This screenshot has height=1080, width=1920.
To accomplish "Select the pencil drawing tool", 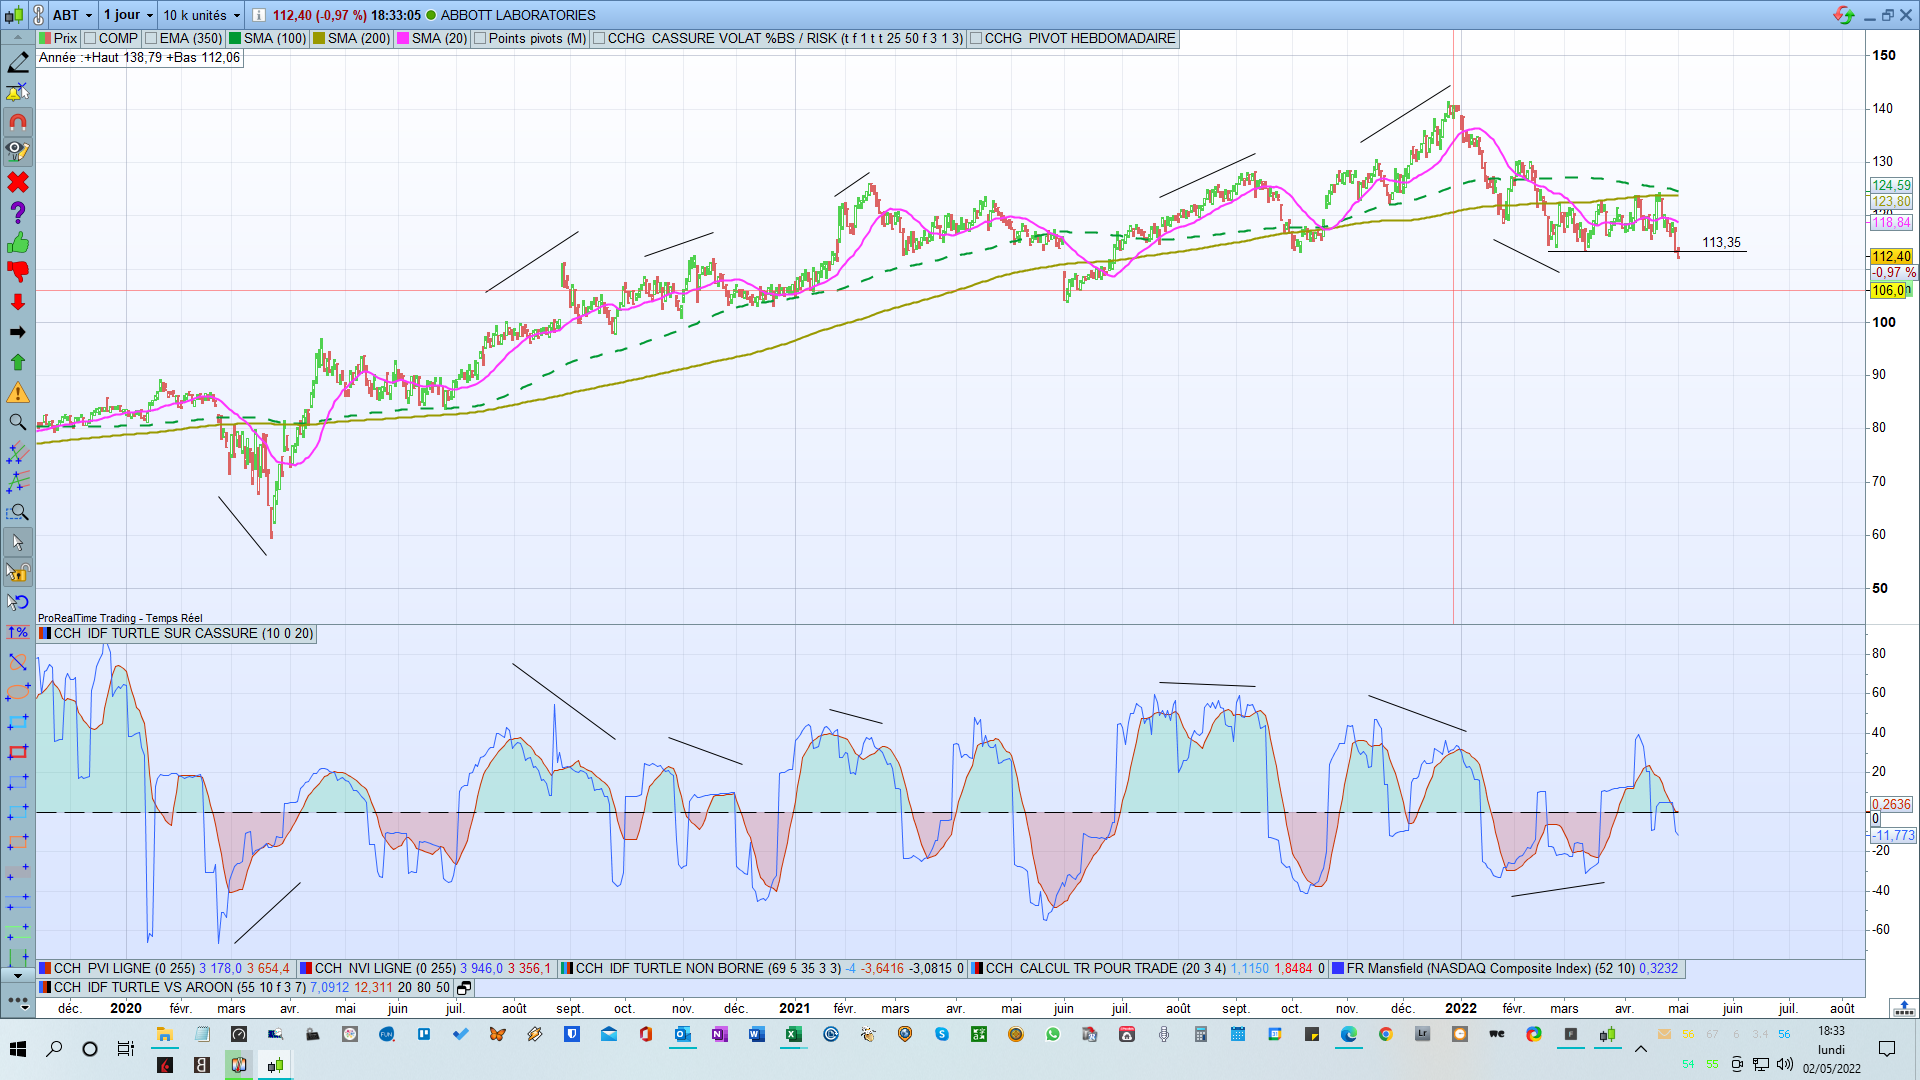I will click(18, 63).
